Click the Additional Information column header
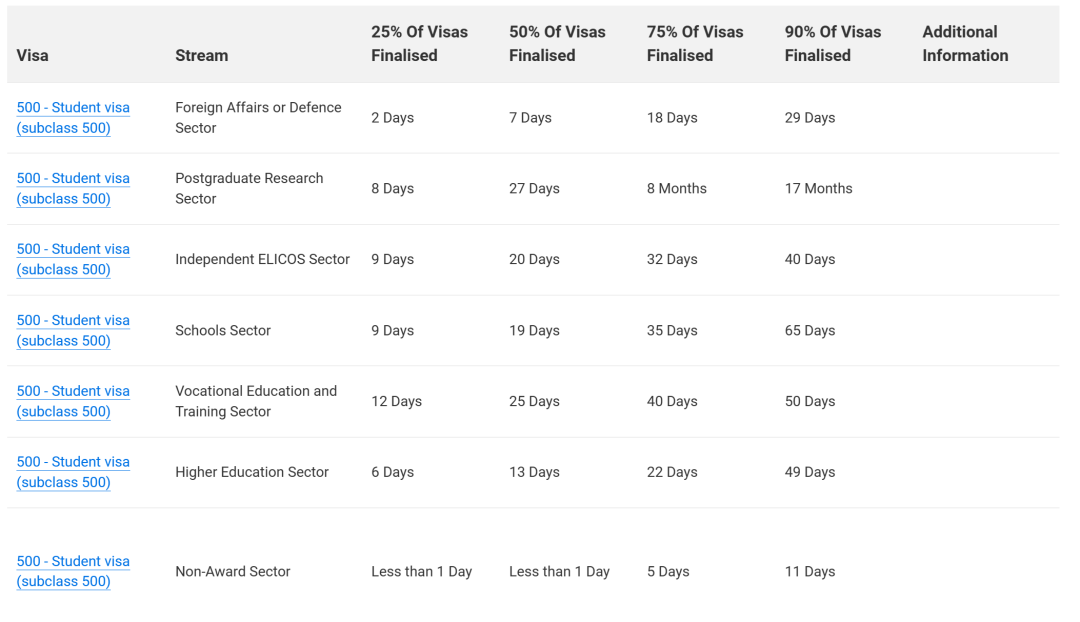 click(x=965, y=44)
